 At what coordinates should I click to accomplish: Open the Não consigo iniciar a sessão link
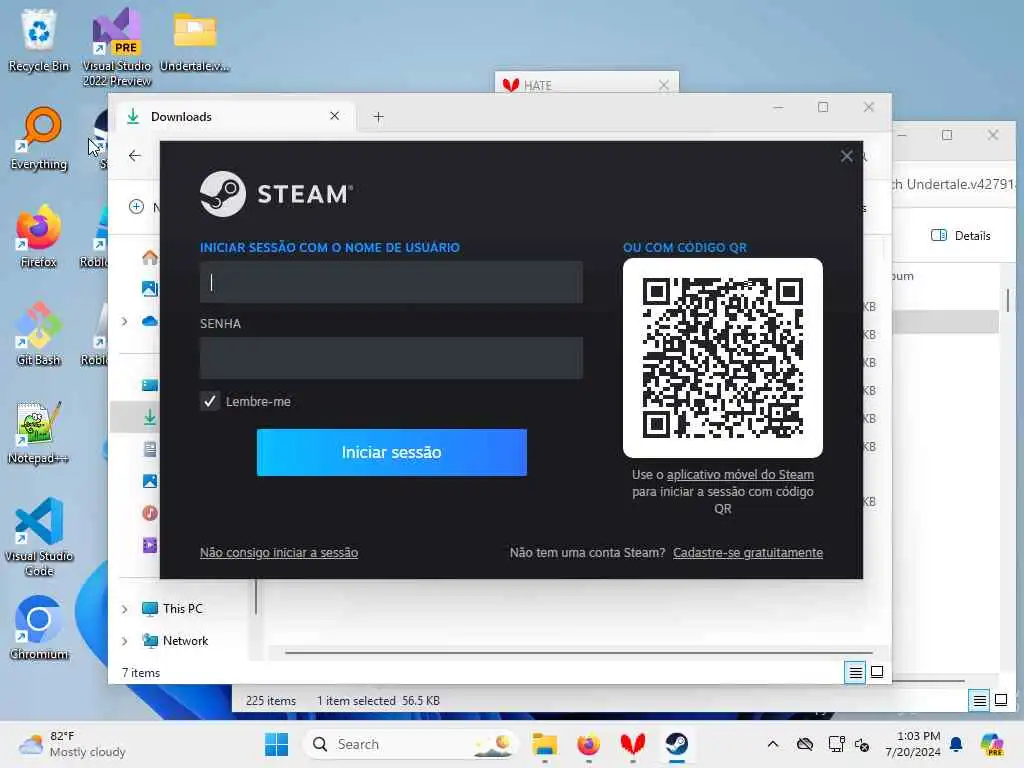coord(279,552)
